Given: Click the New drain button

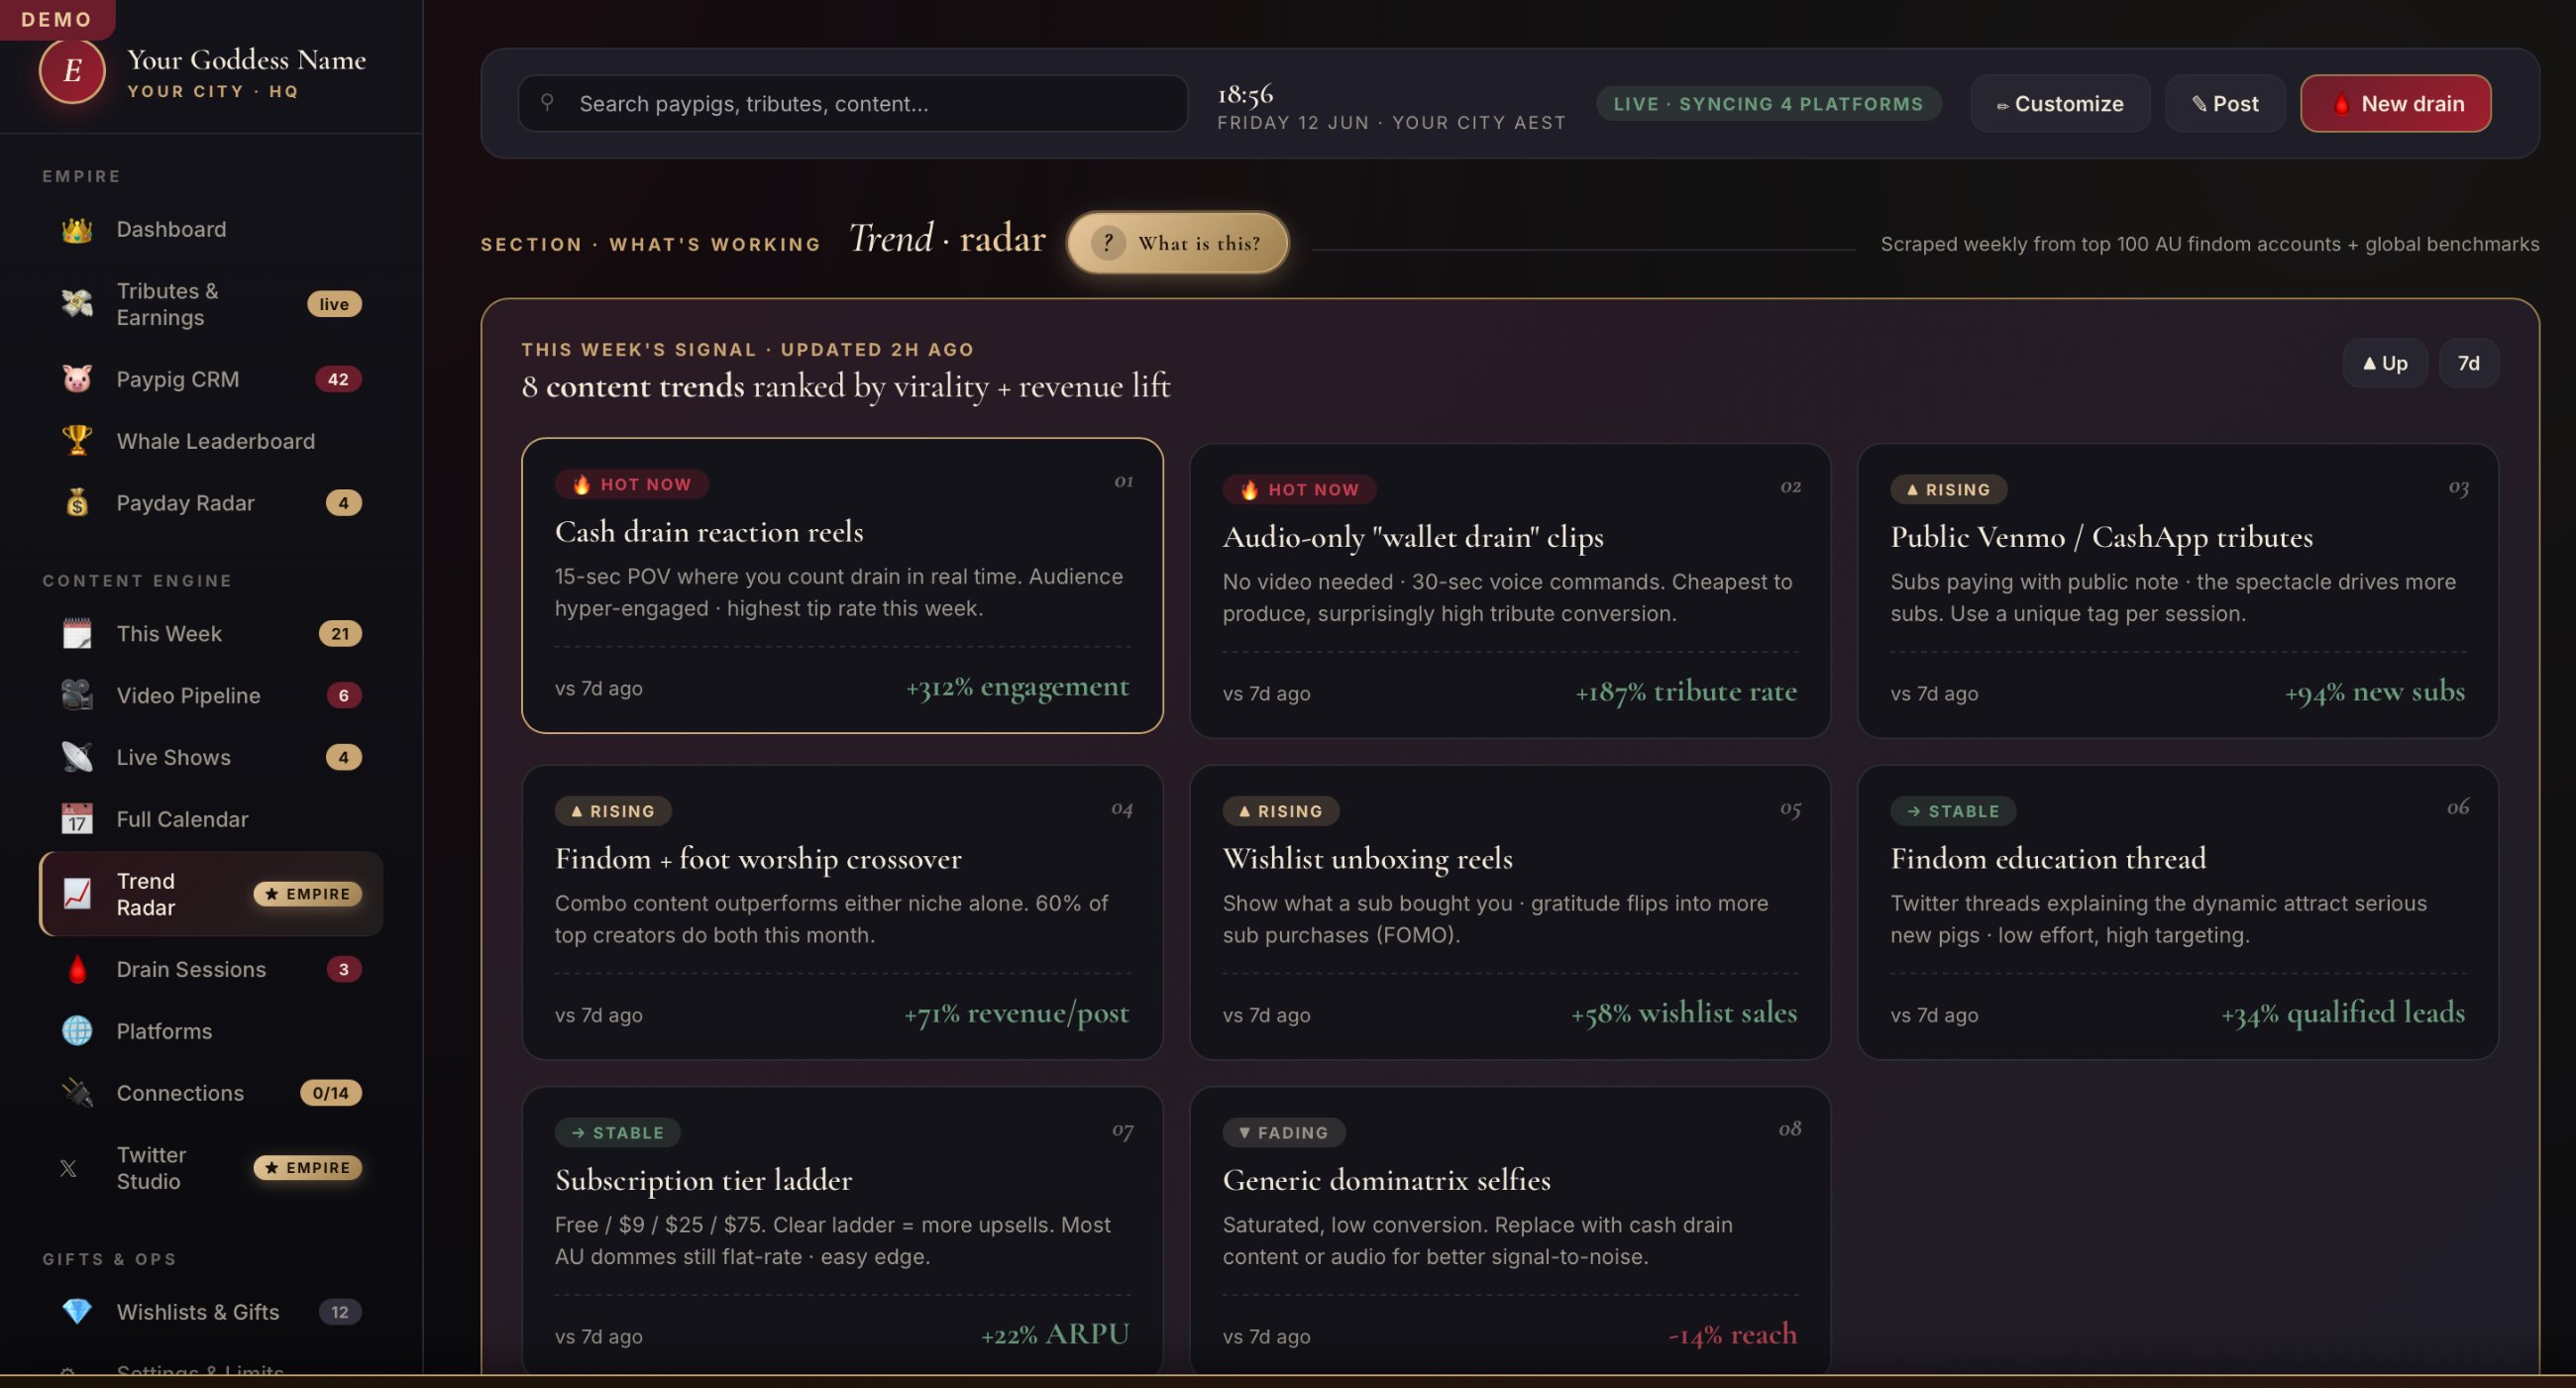Looking at the screenshot, I should (x=2396, y=104).
